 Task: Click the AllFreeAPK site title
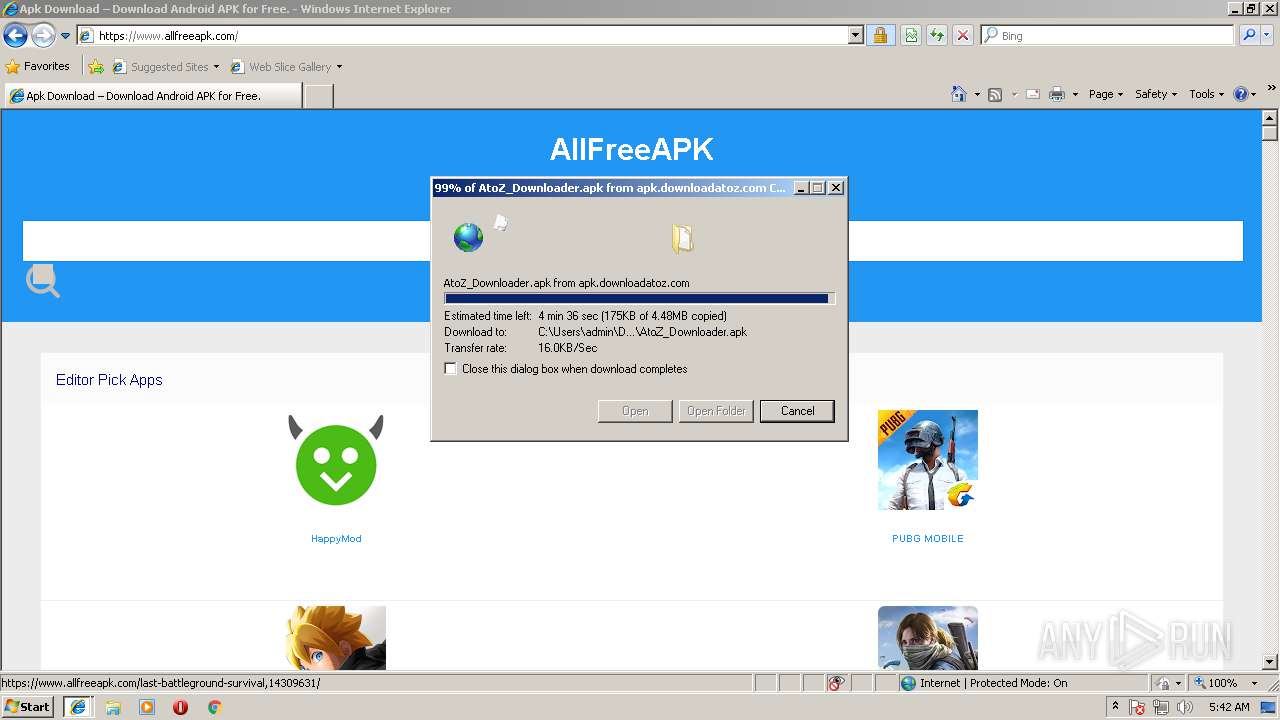632,149
